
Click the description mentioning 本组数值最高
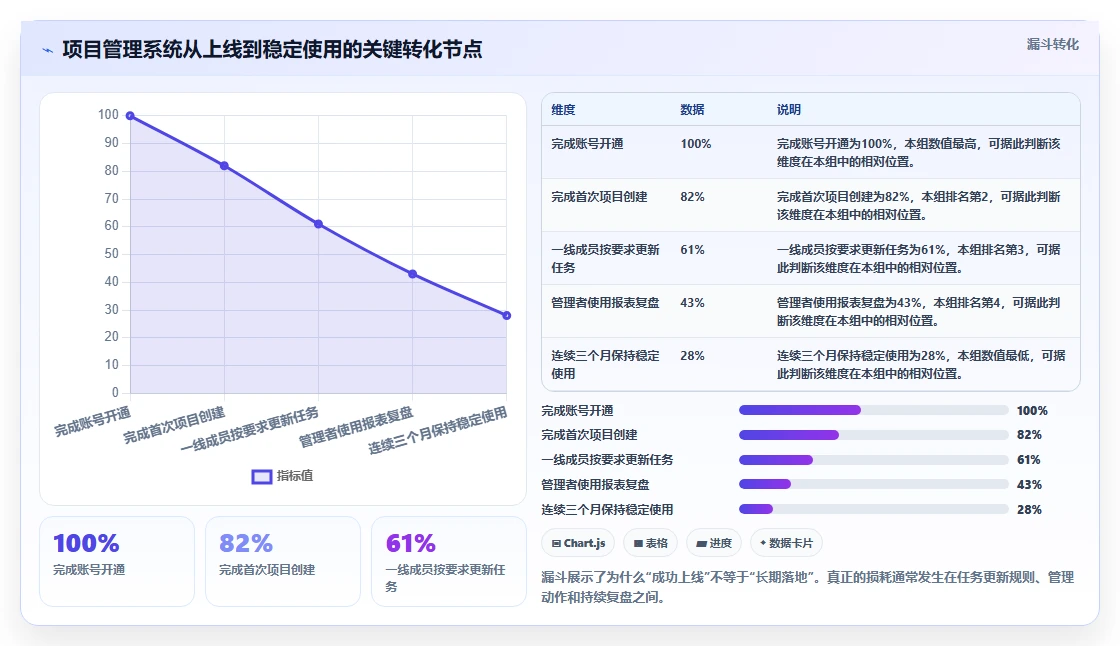[919, 153]
